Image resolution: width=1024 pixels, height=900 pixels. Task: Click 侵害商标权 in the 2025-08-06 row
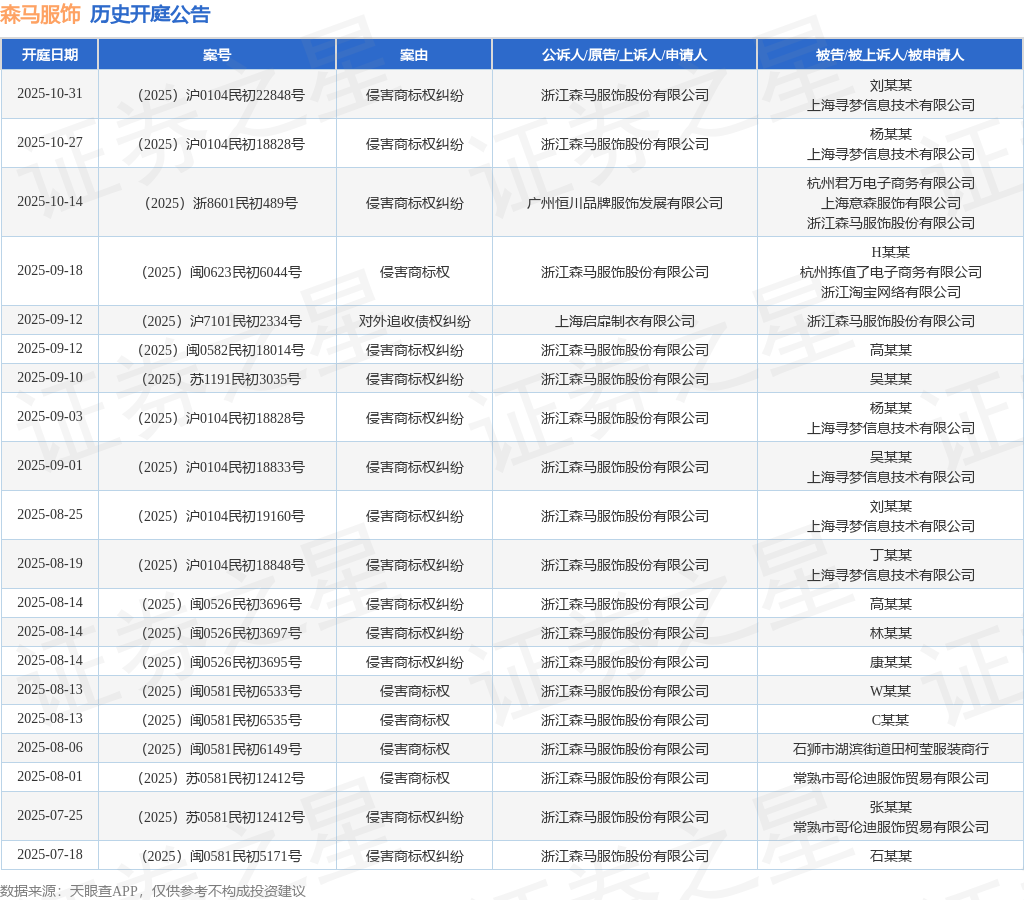pyautogui.click(x=414, y=749)
